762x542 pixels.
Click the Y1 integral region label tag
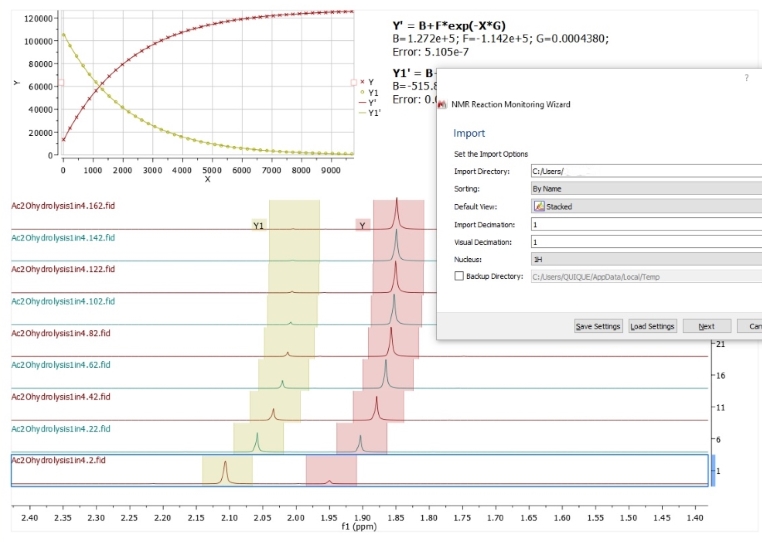coord(258,226)
